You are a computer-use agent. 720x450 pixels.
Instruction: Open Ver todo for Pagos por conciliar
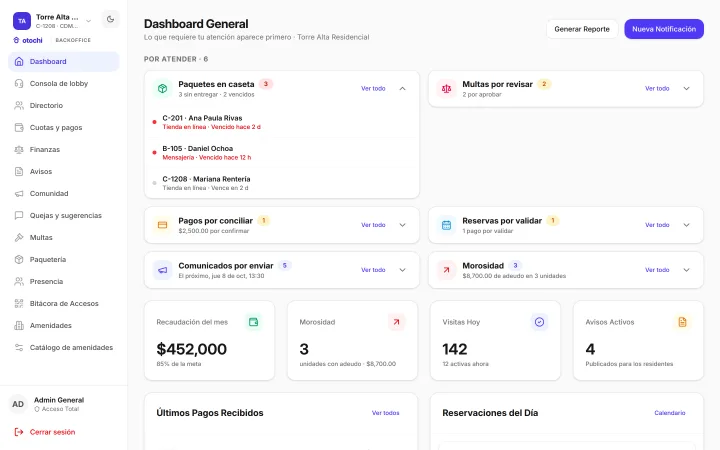[373, 225]
